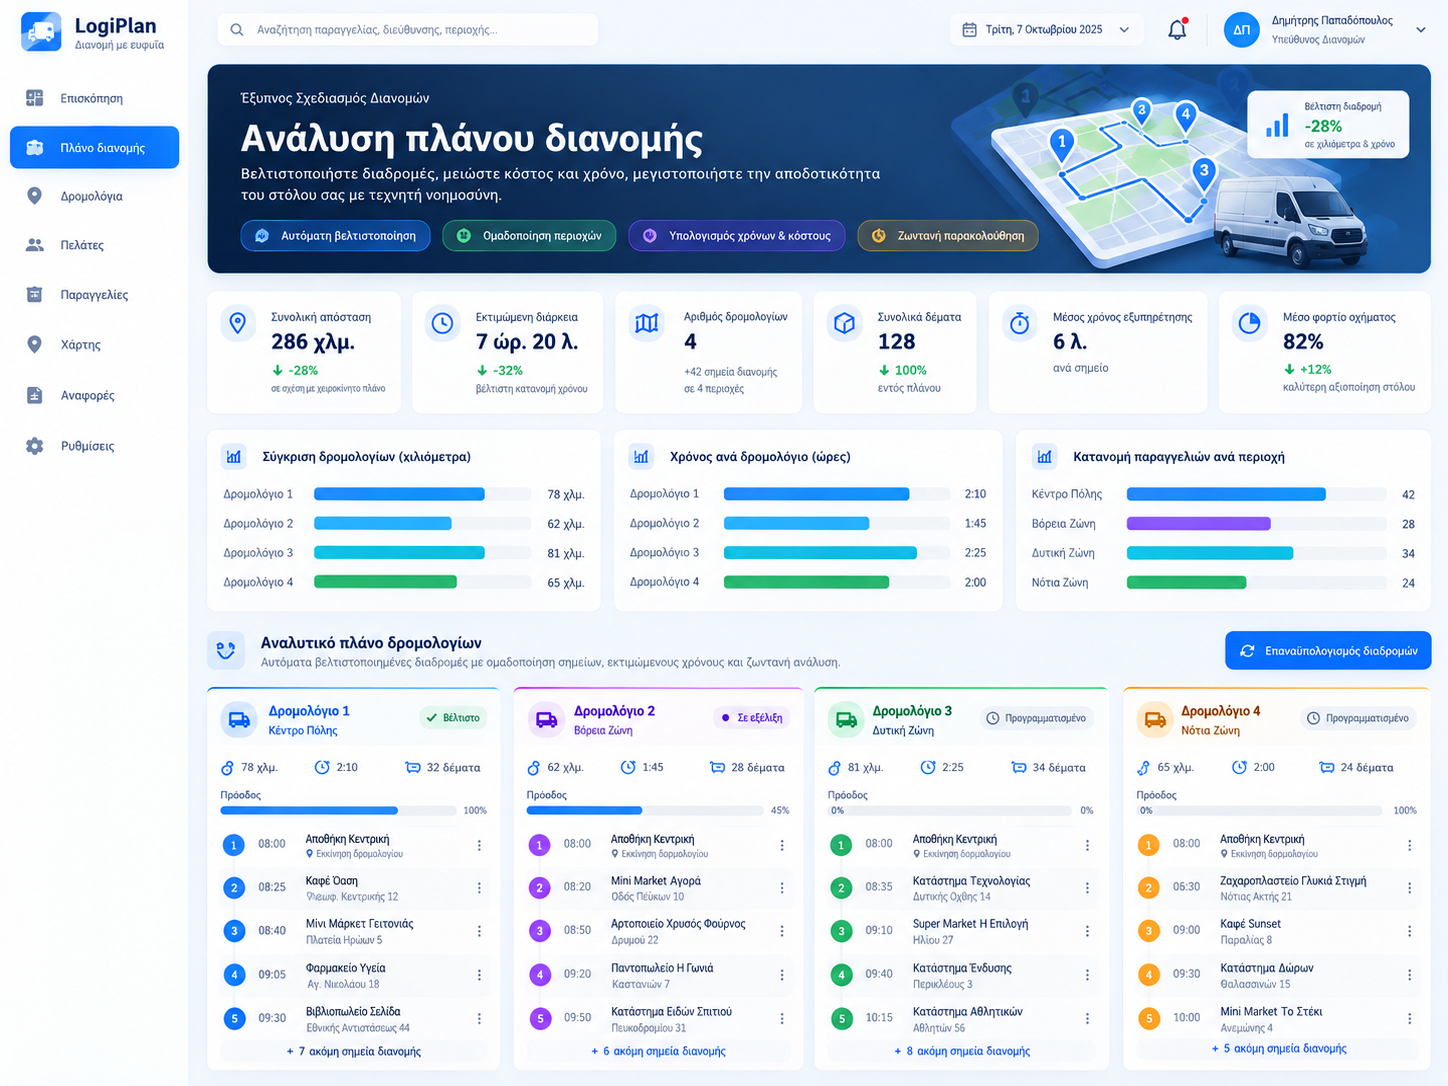
Task: Click the Δρομολόγιο 4 orange truck icon
Action: tap(1155, 720)
